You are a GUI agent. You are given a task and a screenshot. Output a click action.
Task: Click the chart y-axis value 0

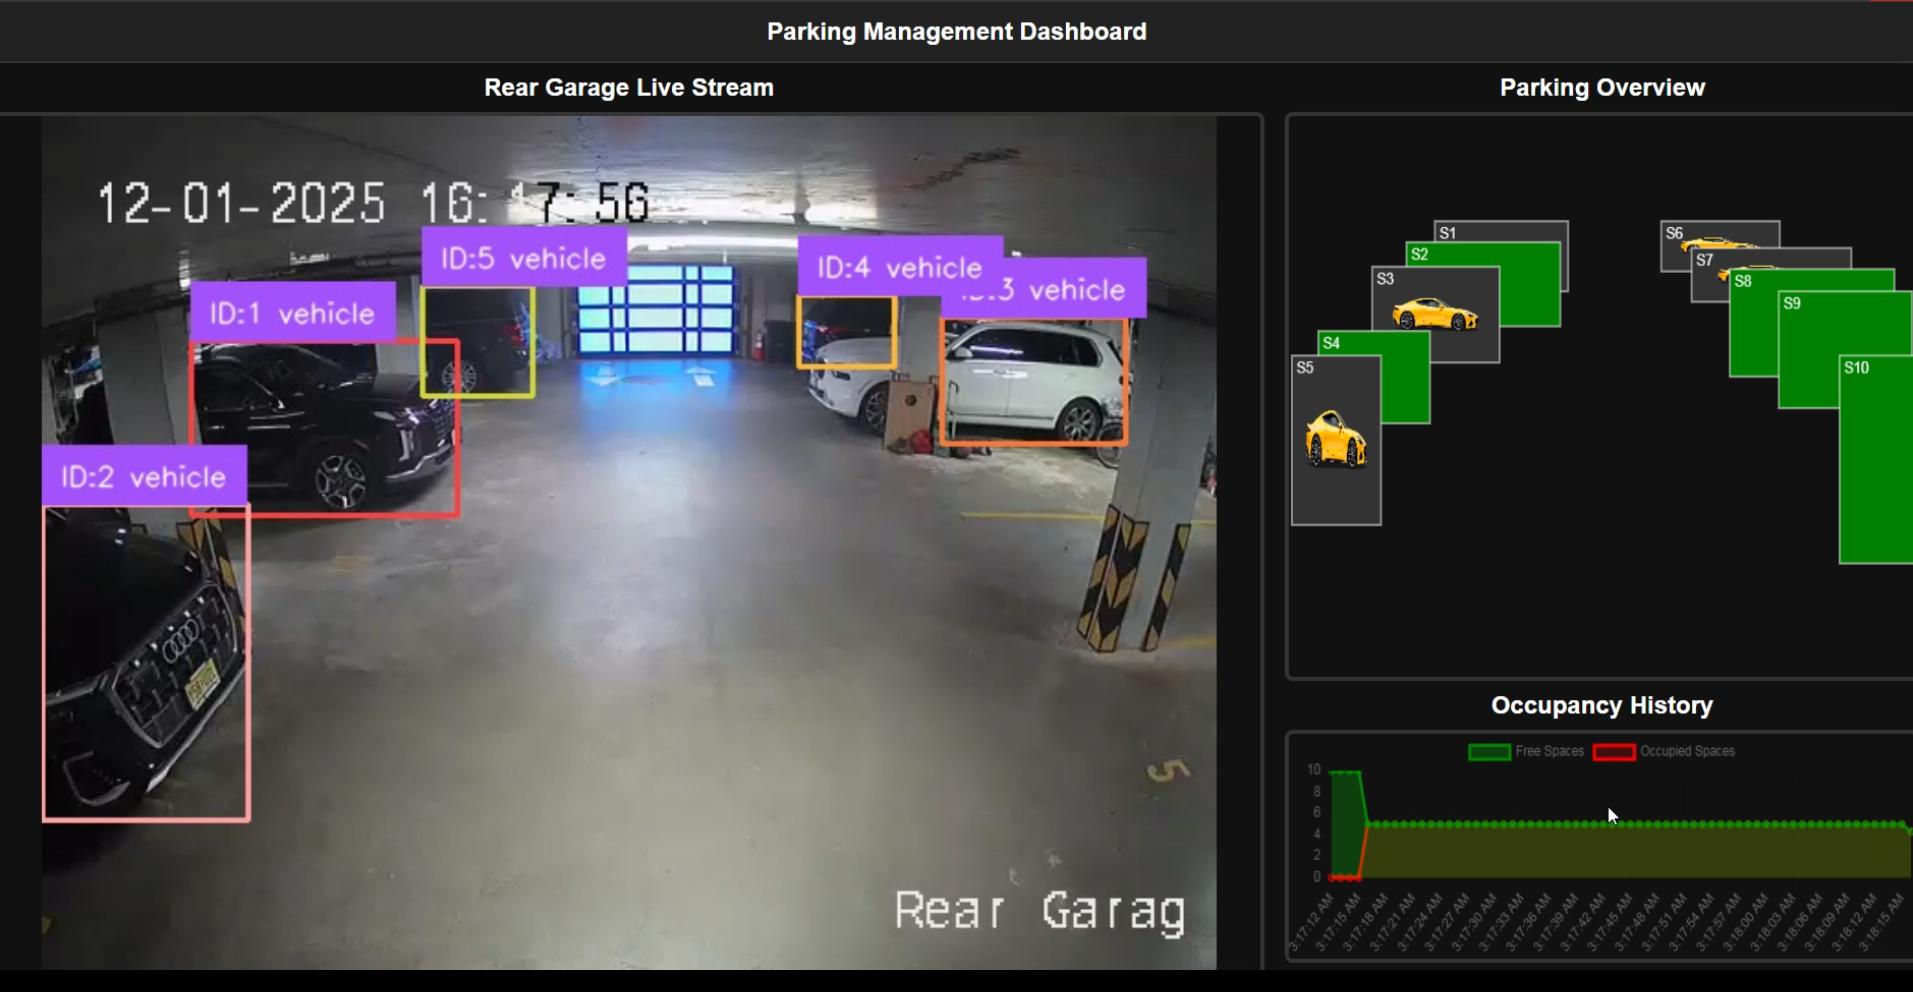pyautogui.click(x=1317, y=877)
